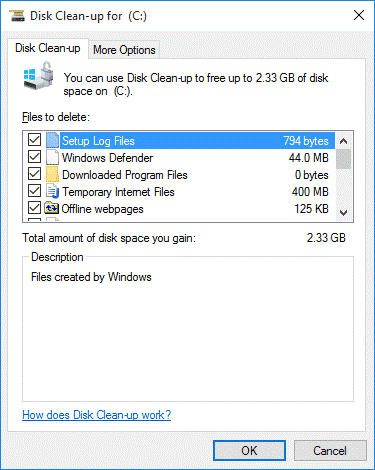
Task: Click the Windows Defender file icon
Action: click(x=52, y=157)
